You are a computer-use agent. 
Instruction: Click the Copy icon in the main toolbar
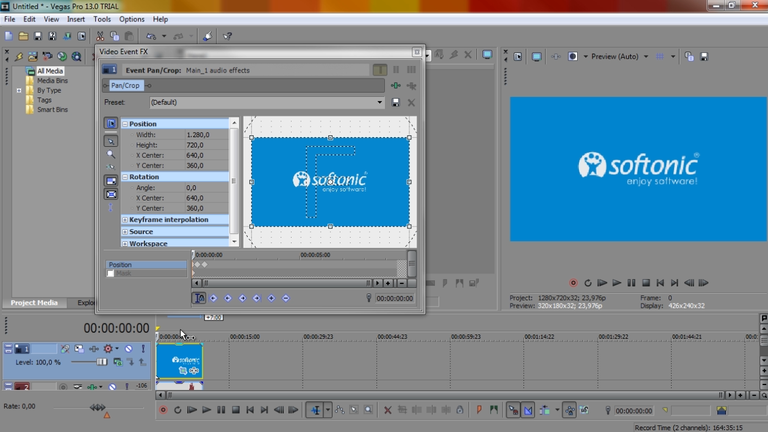115,36
